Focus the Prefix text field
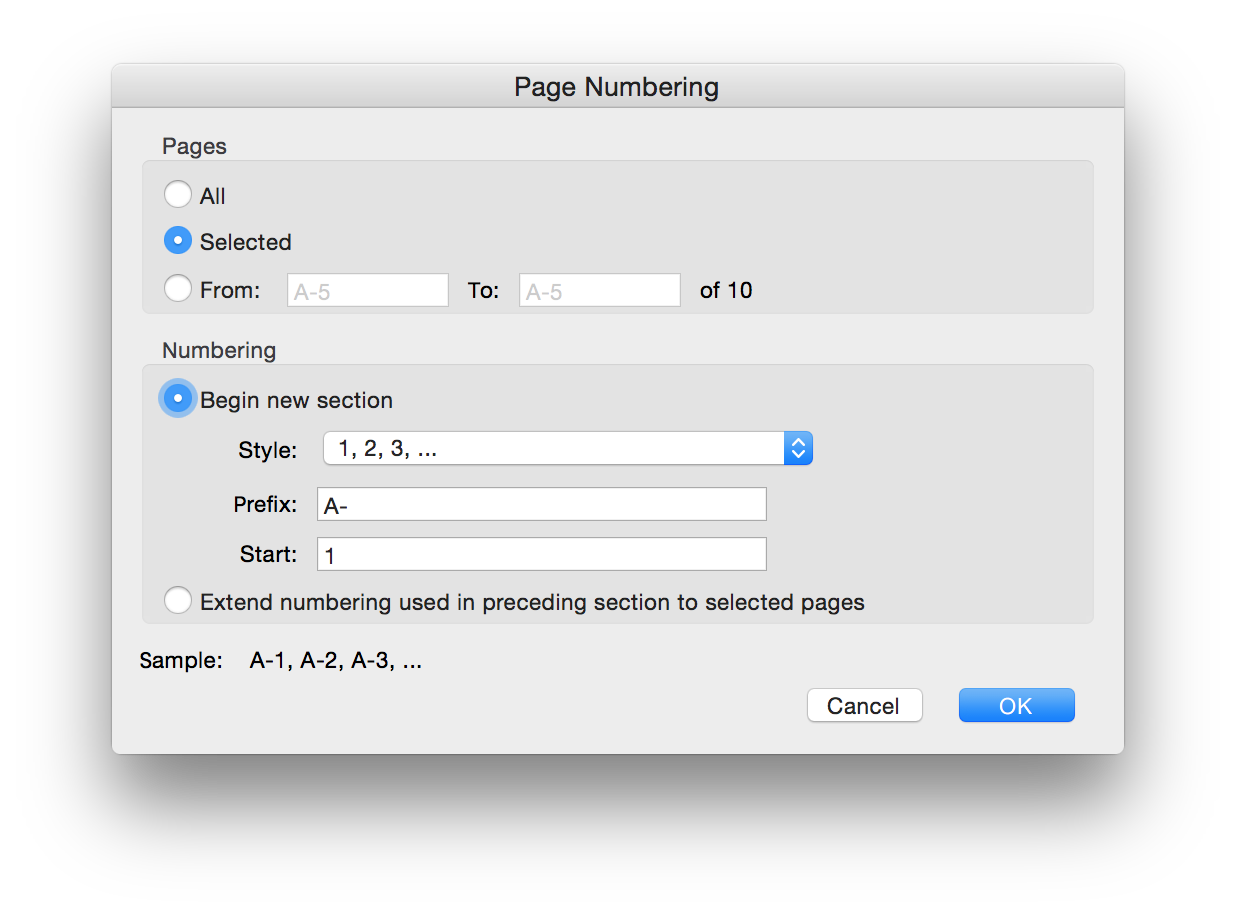The height and width of the screenshot is (914, 1236). [541, 505]
